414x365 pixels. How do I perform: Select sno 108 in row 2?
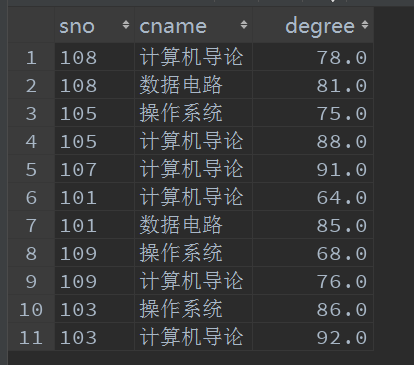click(x=94, y=85)
